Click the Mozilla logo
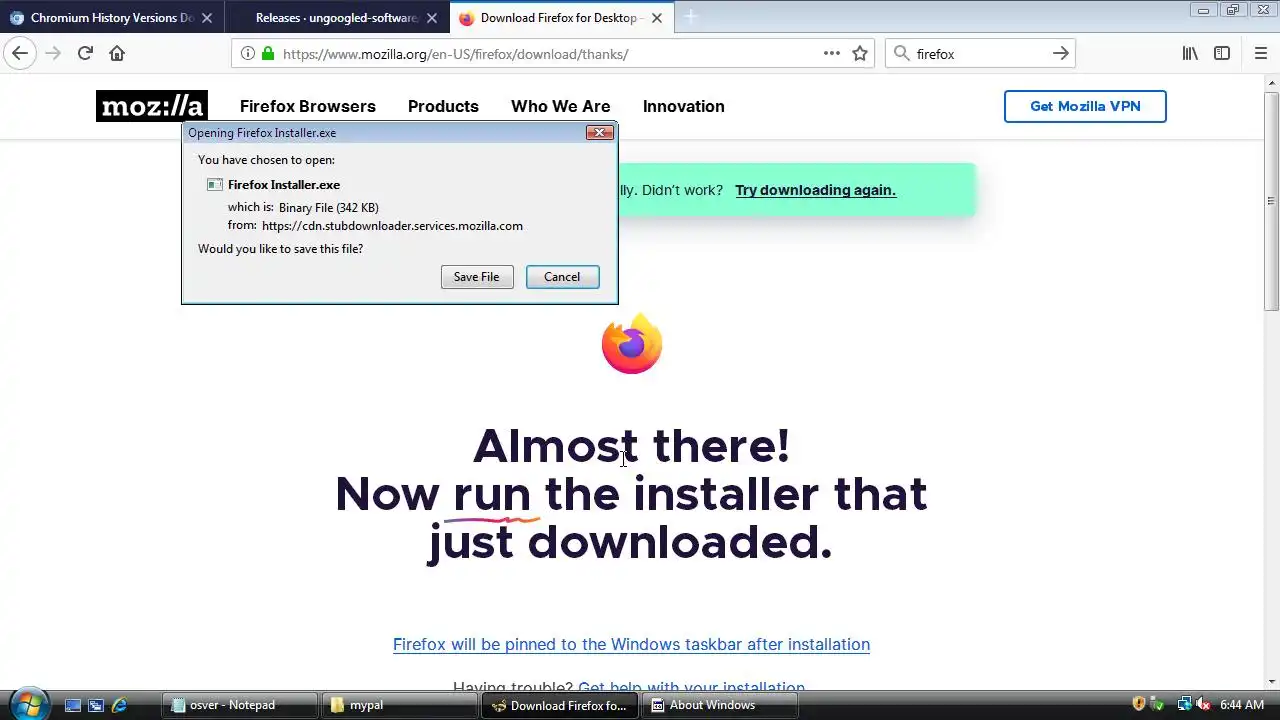The width and height of the screenshot is (1280, 720). pos(152,106)
